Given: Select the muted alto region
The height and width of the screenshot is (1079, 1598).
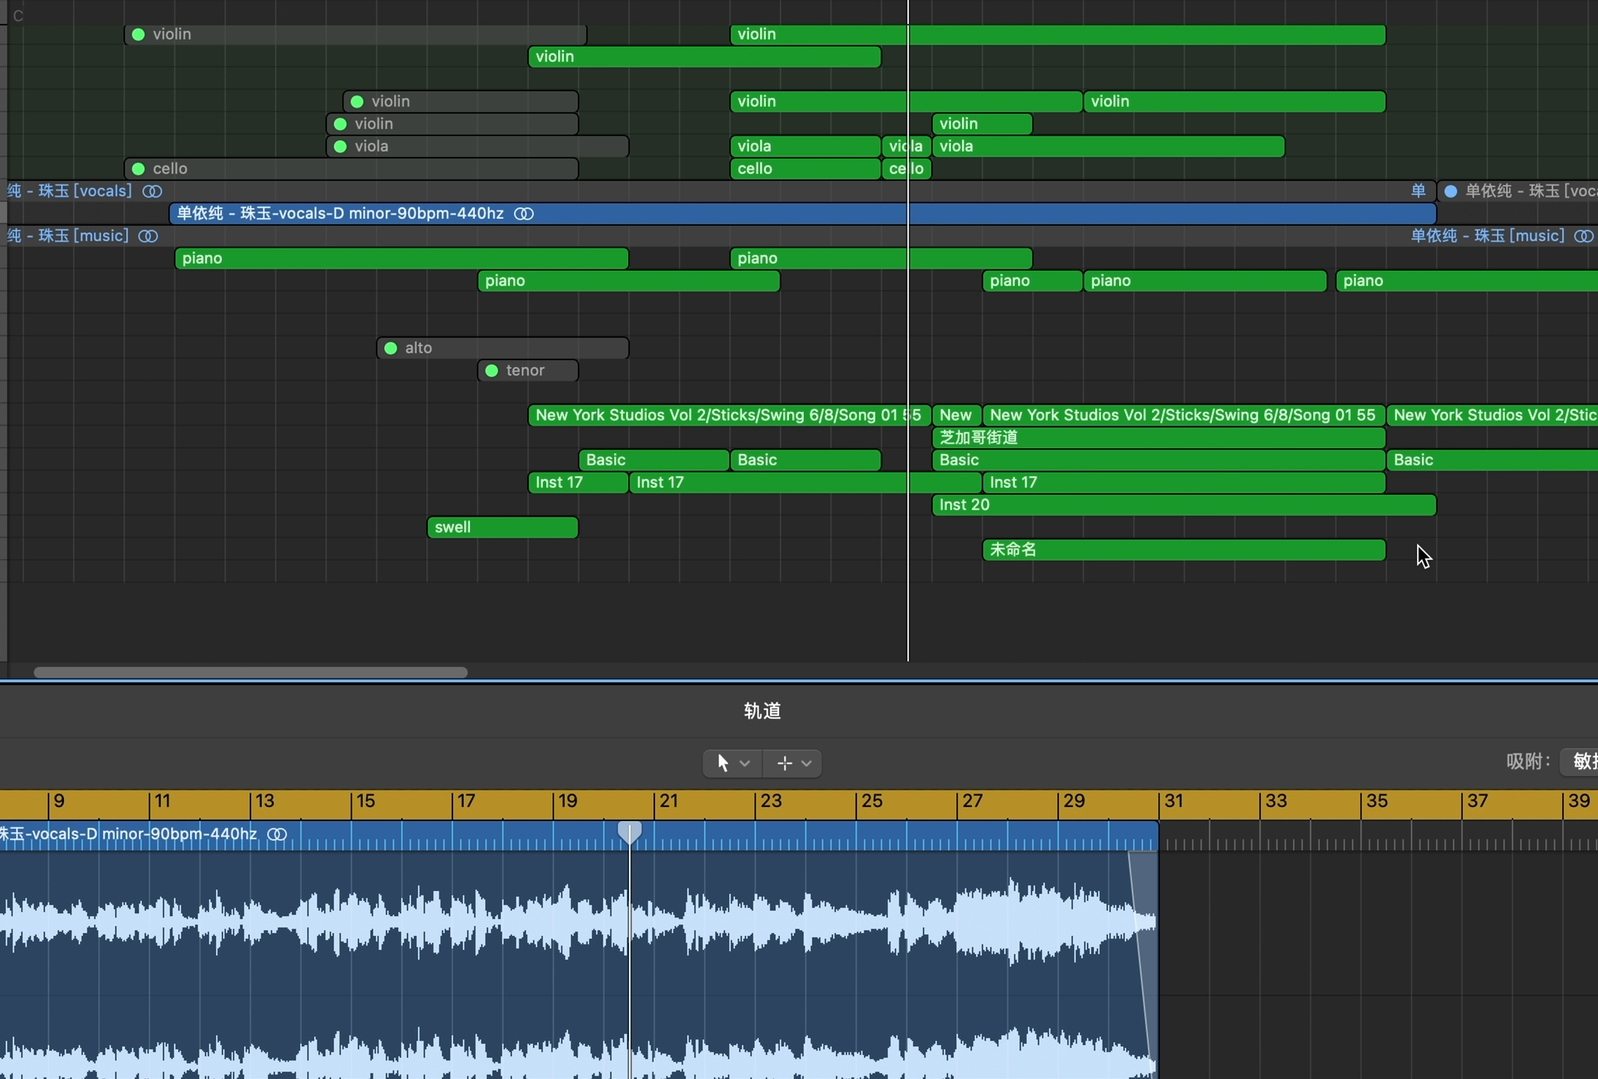Looking at the screenshot, I should pos(503,348).
